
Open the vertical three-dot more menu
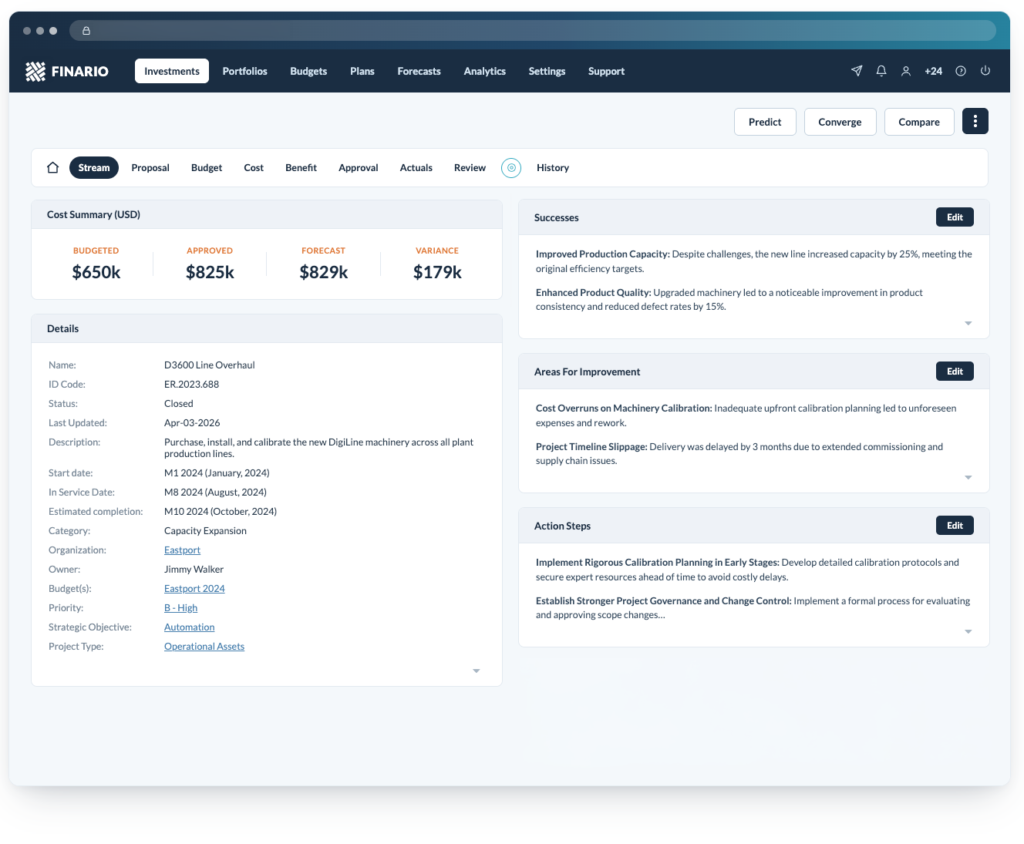click(975, 122)
